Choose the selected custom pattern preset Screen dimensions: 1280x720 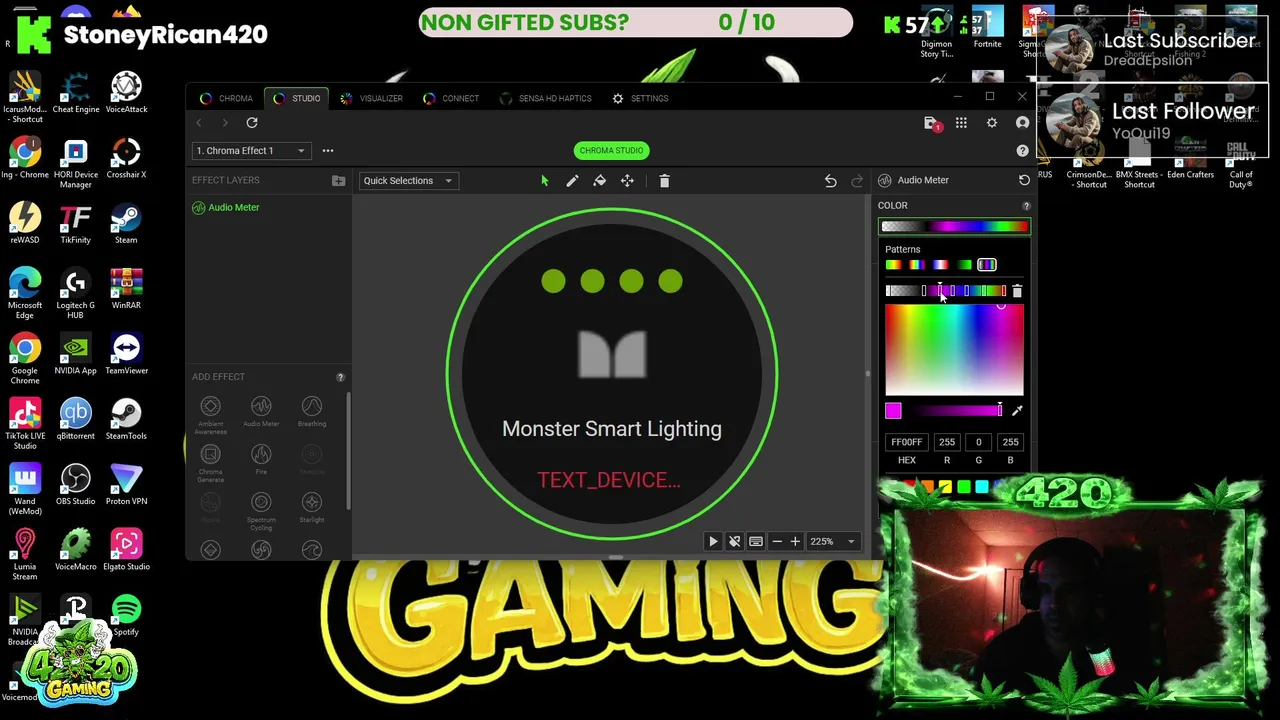tap(987, 265)
